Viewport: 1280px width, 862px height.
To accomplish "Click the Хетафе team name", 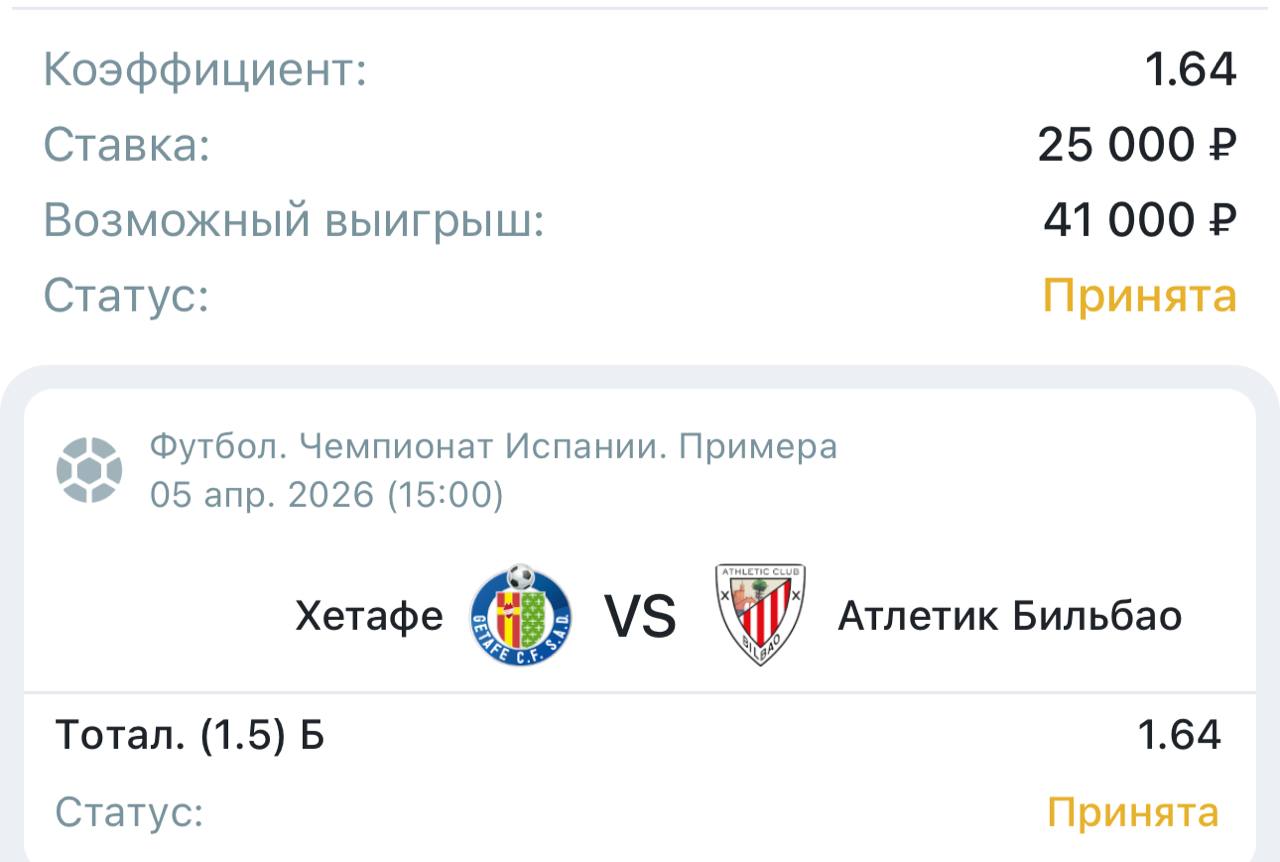I will (x=369, y=616).
